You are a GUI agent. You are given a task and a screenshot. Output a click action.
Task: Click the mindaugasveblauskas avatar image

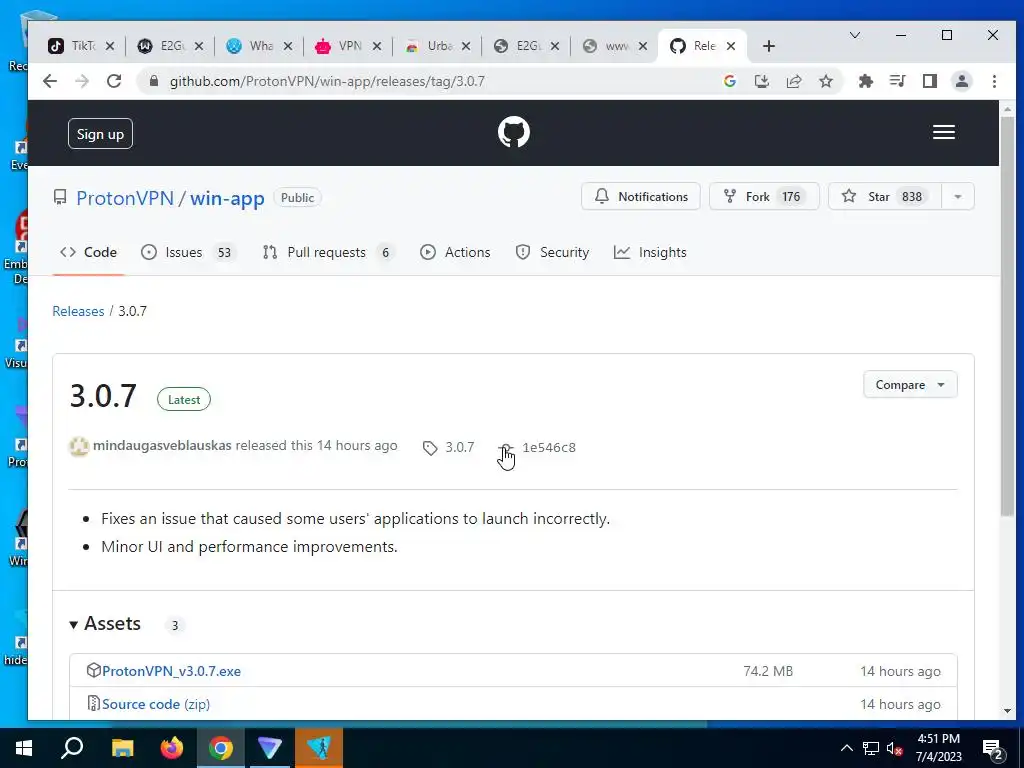[x=79, y=447]
